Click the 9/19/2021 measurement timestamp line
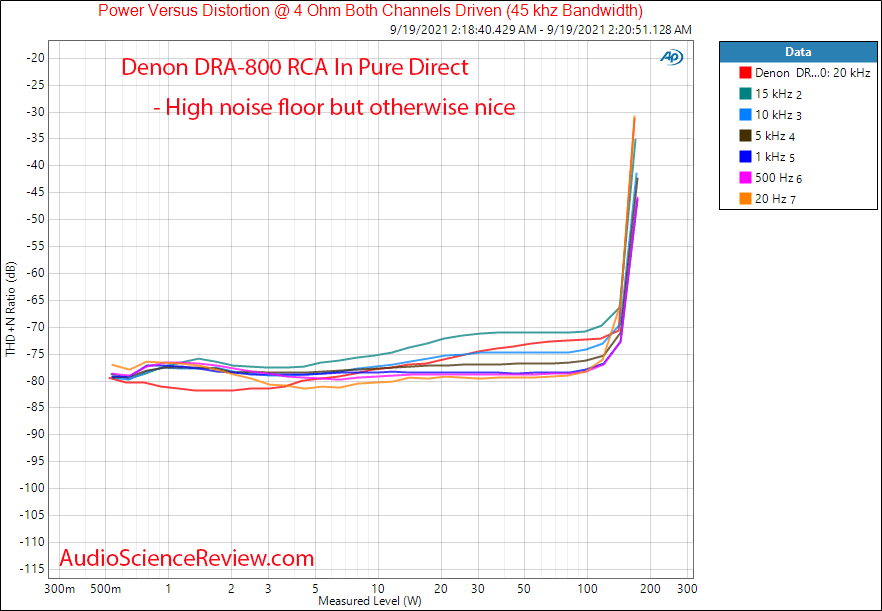The width and height of the screenshot is (882, 611). (541, 30)
